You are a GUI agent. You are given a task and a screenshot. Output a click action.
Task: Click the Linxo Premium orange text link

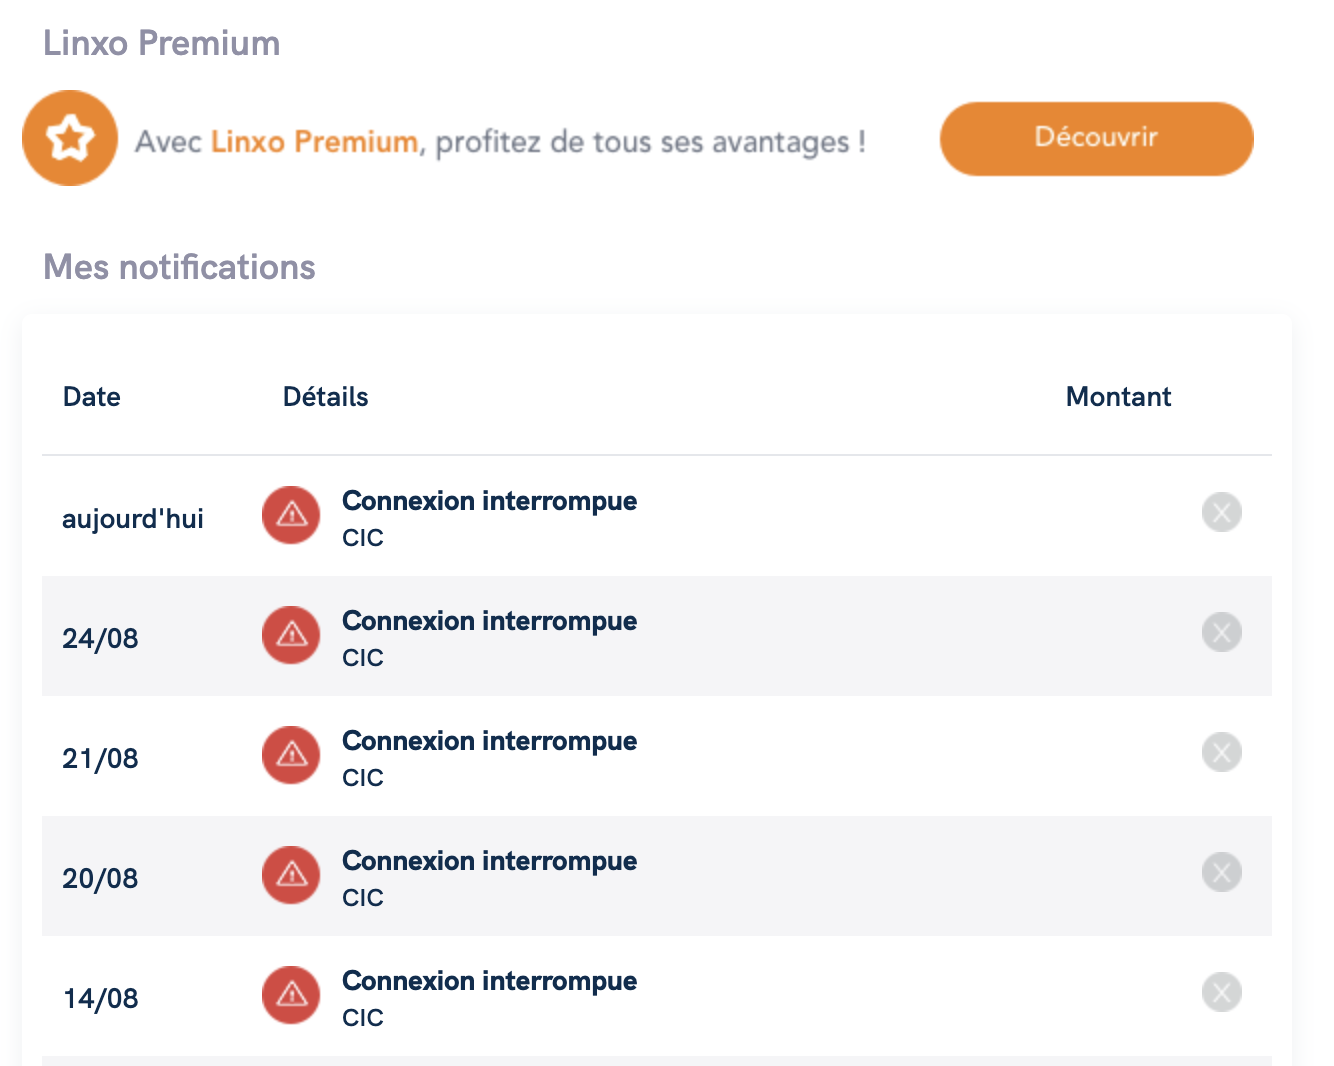click(314, 142)
